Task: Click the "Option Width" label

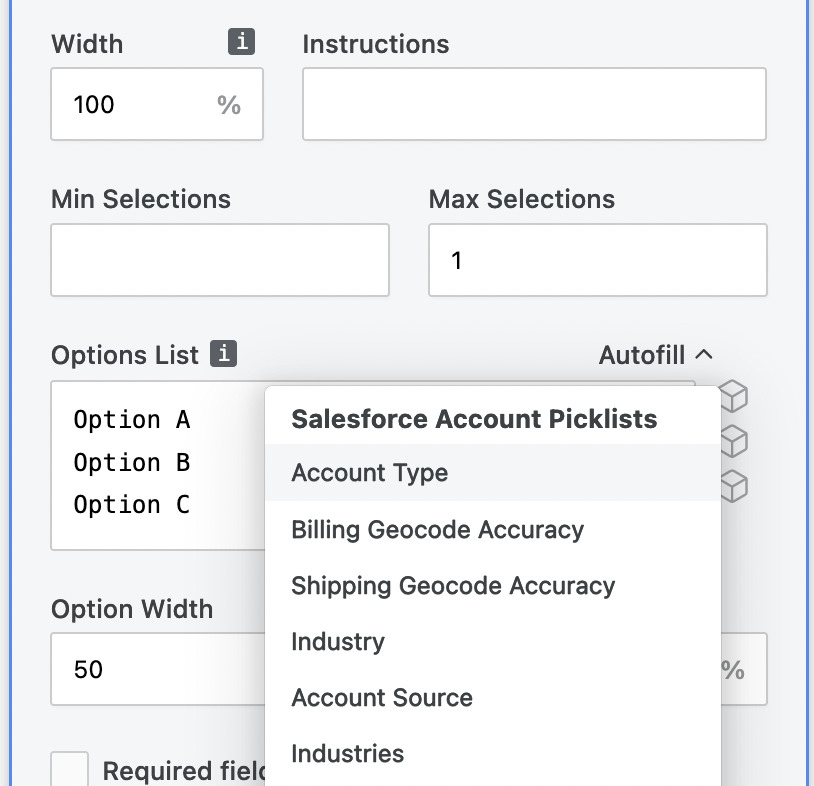Action: click(x=132, y=609)
